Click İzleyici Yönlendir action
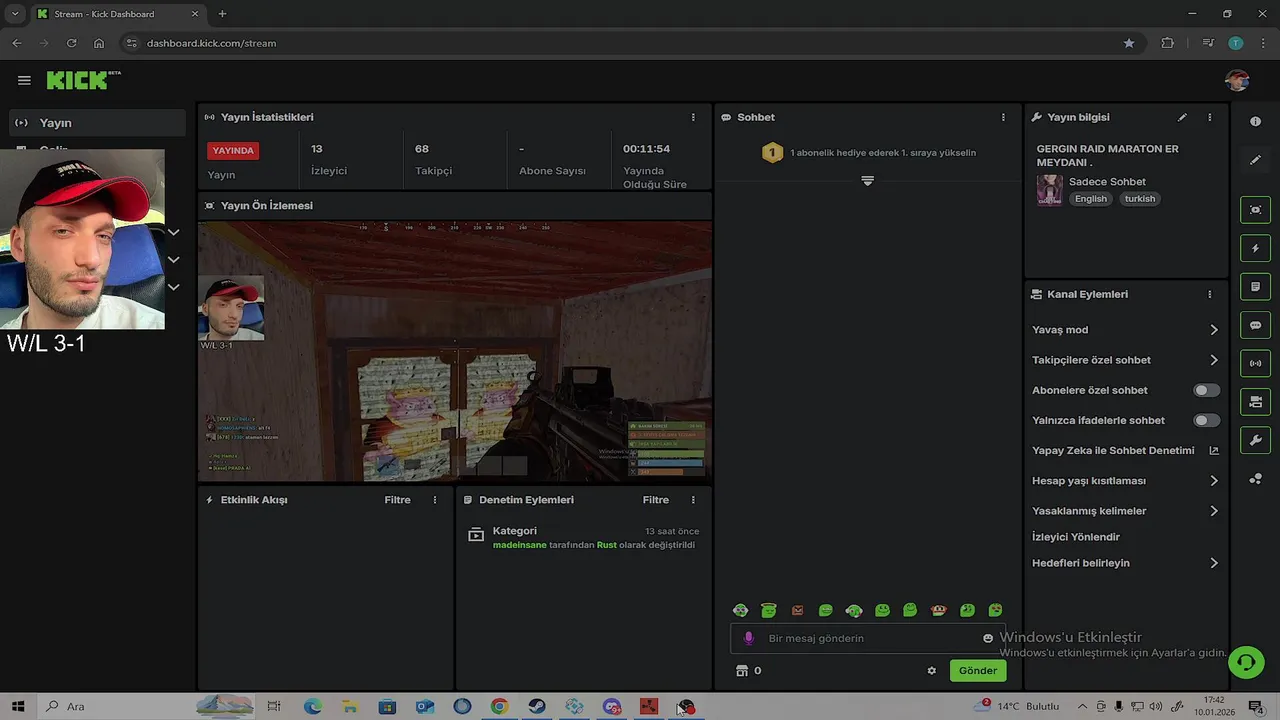Viewport: 1280px width, 720px height. coord(1075,537)
